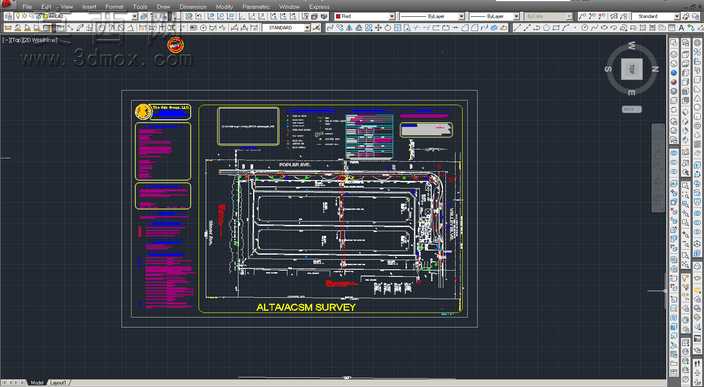Click the AutoCAD application button
The height and width of the screenshot is (387, 704).
click(x=7, y=4)
